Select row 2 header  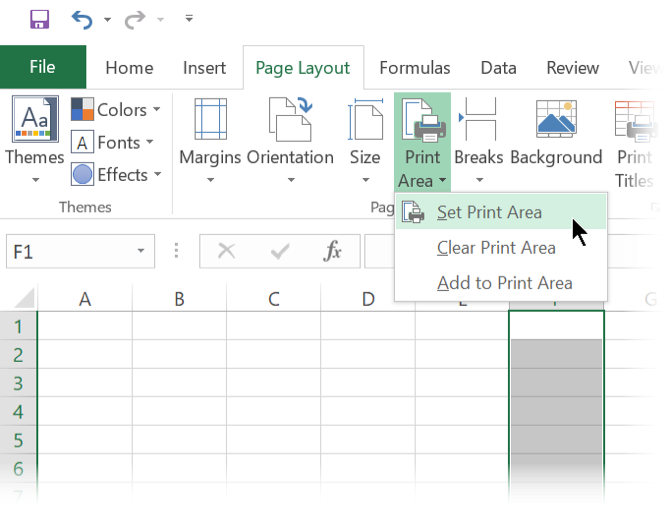point(18,355)
